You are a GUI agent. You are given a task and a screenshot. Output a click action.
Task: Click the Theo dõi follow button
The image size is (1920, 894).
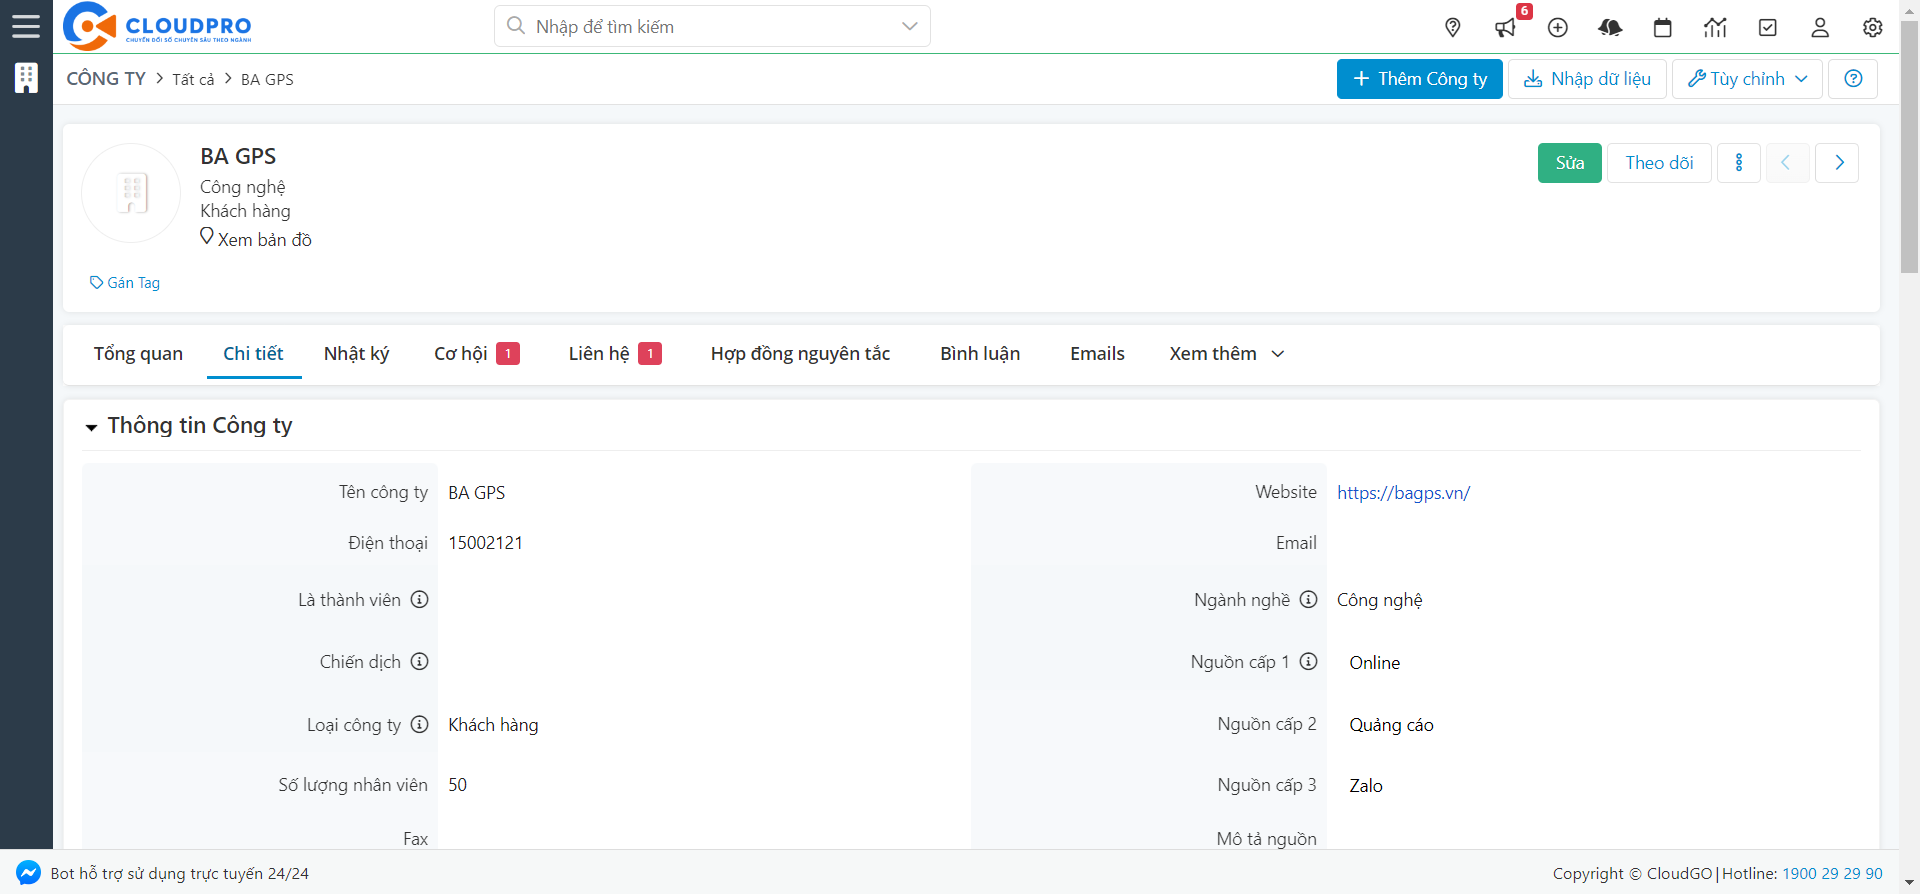click(1659, 163)
